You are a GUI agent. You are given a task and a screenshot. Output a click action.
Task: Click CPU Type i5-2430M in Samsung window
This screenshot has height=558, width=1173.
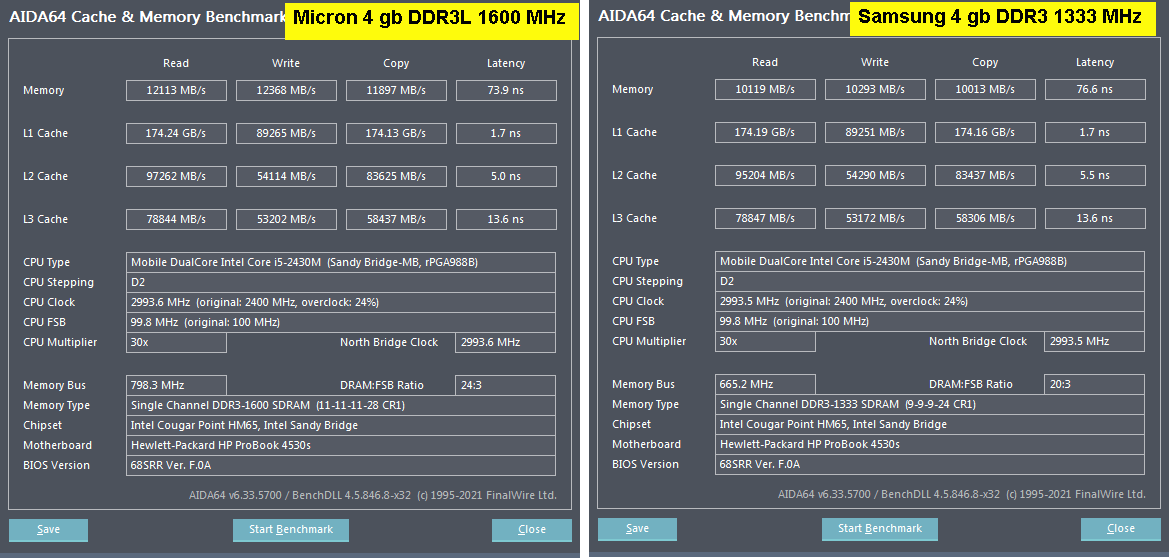tap(930, 262)
